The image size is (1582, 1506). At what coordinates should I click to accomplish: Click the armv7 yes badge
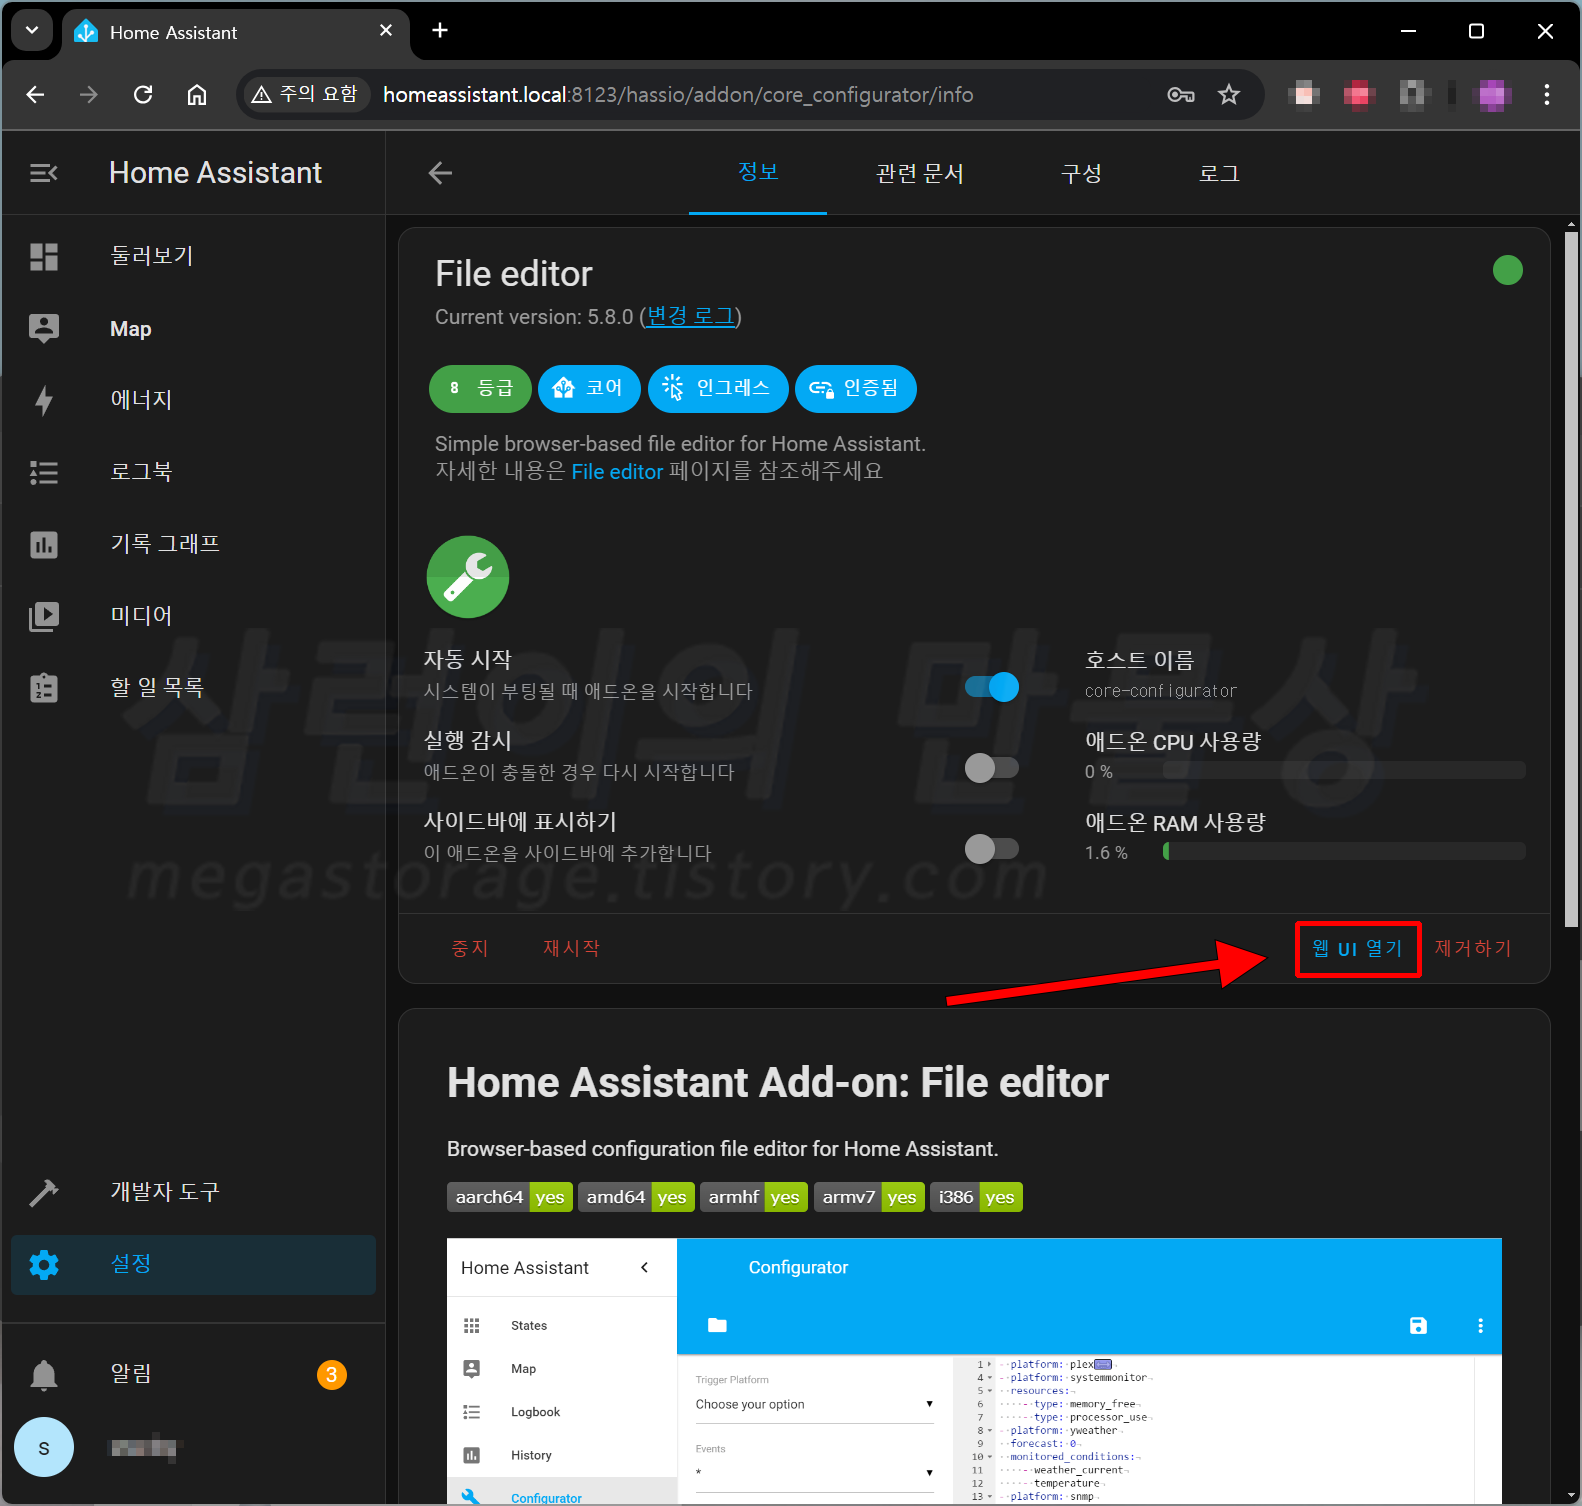(x=869, y=1197)
